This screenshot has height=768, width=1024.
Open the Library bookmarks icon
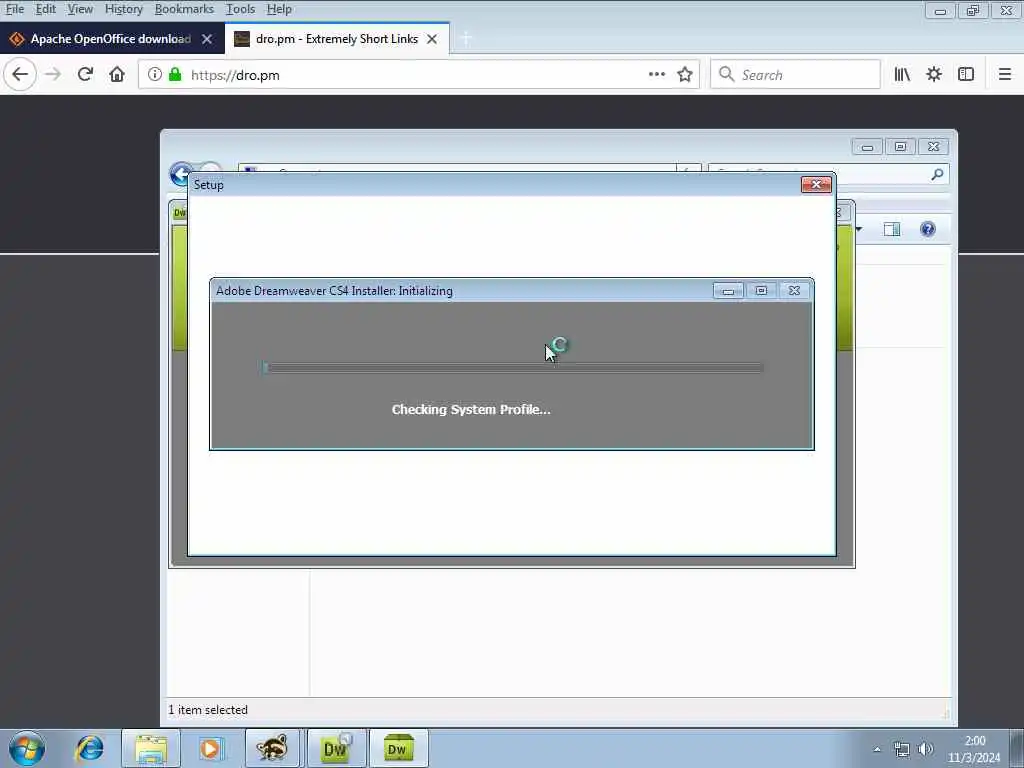pyautogui.click(x=902, y=74)
